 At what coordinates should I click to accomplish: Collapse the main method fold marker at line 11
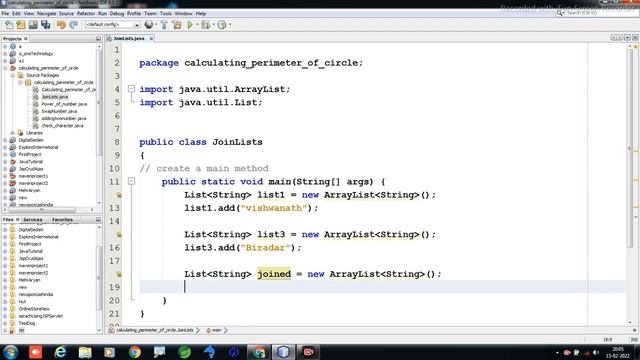pyautogui.click(x=131, y=181)
